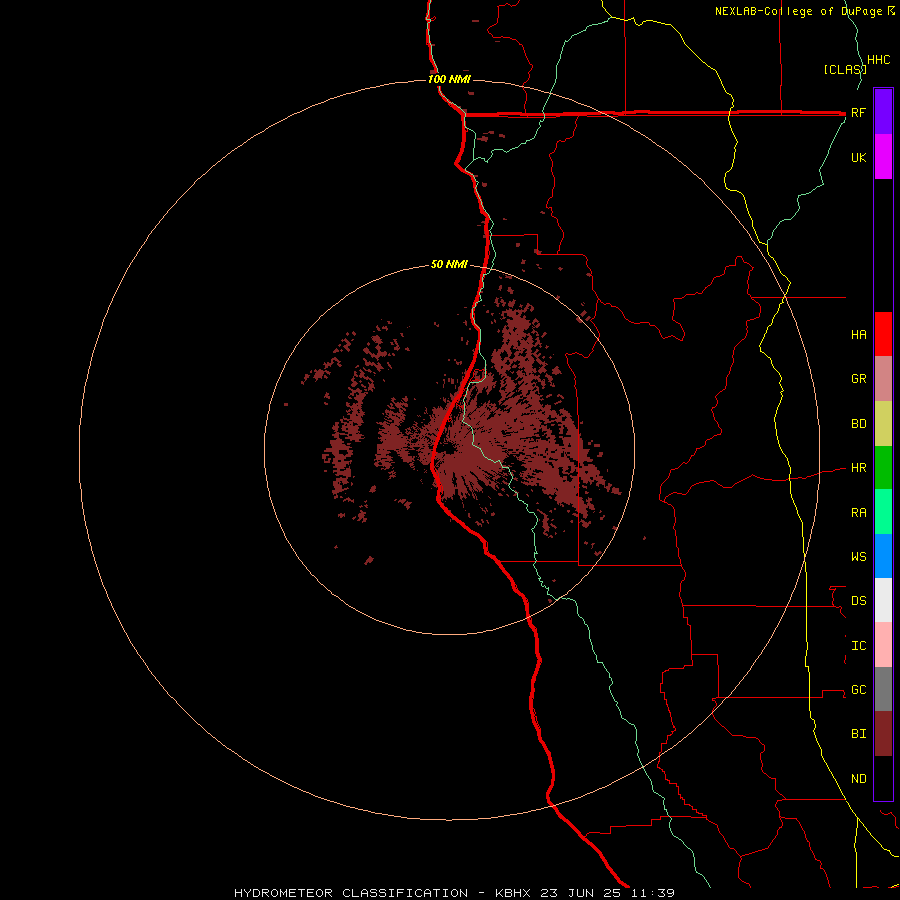Click the HR legend label
This screenshot has width=900, height=900.
point(858,468)
